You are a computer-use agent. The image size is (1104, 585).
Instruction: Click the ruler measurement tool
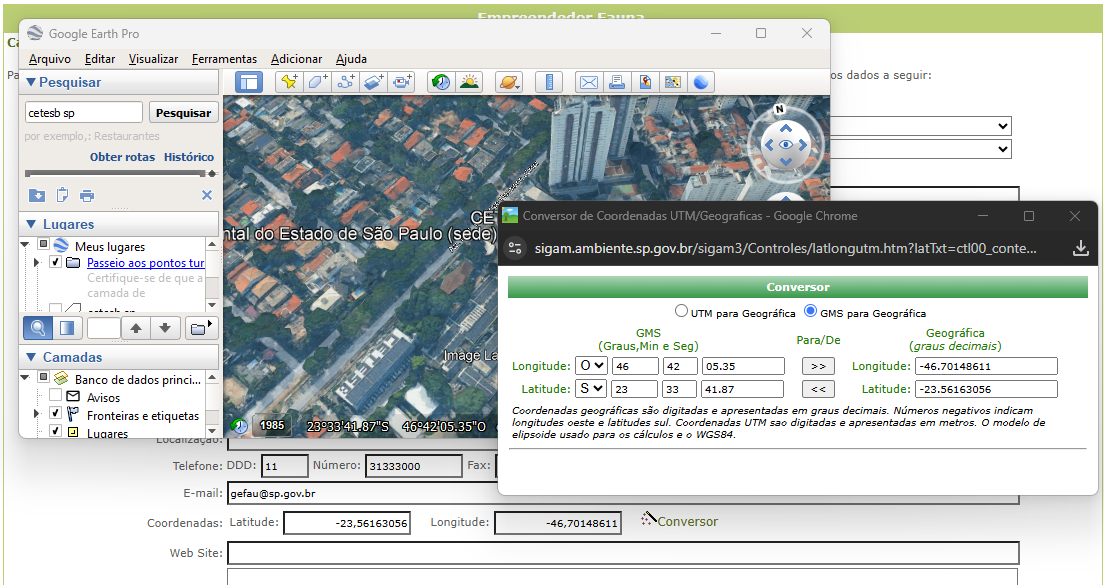click(x=548, y=82)
